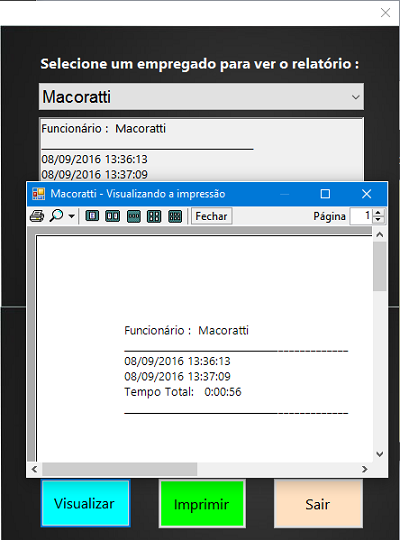The width and height of the screenshot is (400, 540).
Task: Select the one-page layout icon
Action: pyautogui.click(x=92, y=216)
